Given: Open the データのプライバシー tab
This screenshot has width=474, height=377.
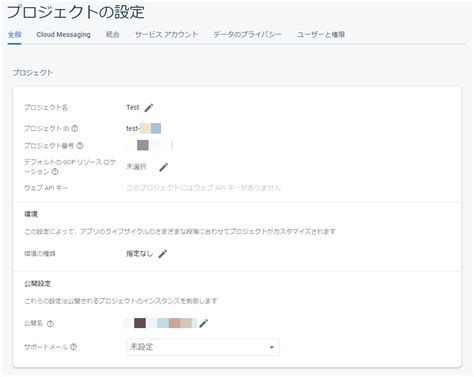Looking at the screenshot, I should point(248,35).
